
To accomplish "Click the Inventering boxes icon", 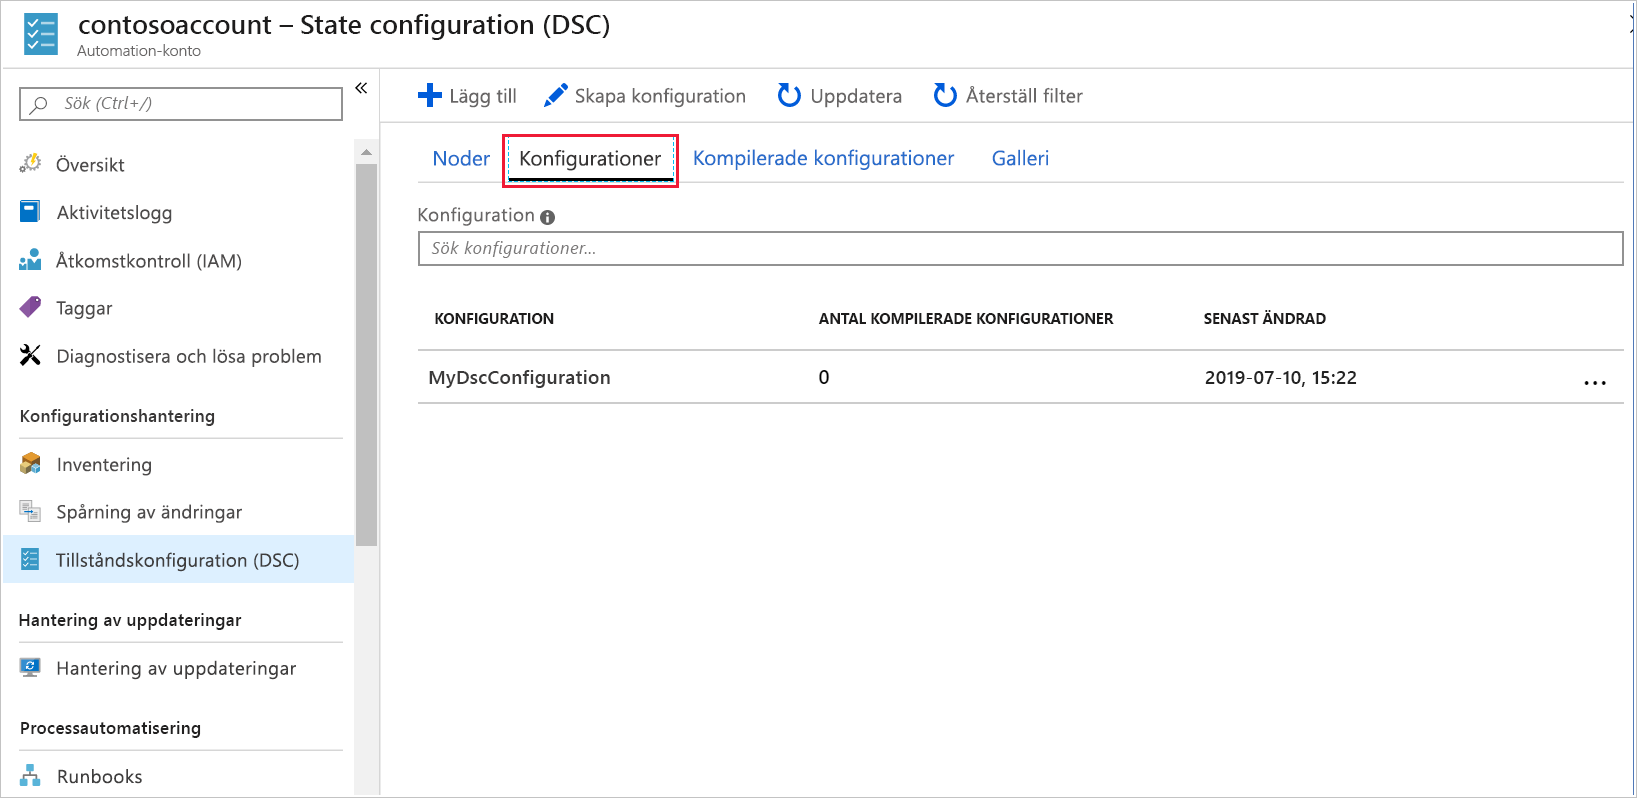I will point(31,464).
